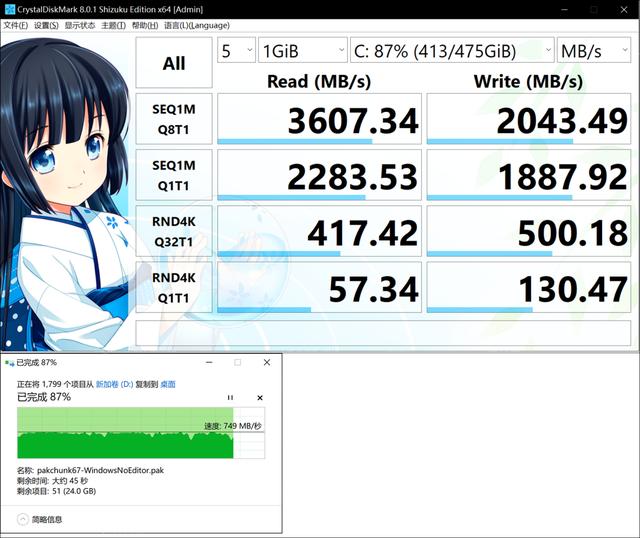Collapse details with the 简略信息 chevron
640x538 pixels.
[22, 519]
